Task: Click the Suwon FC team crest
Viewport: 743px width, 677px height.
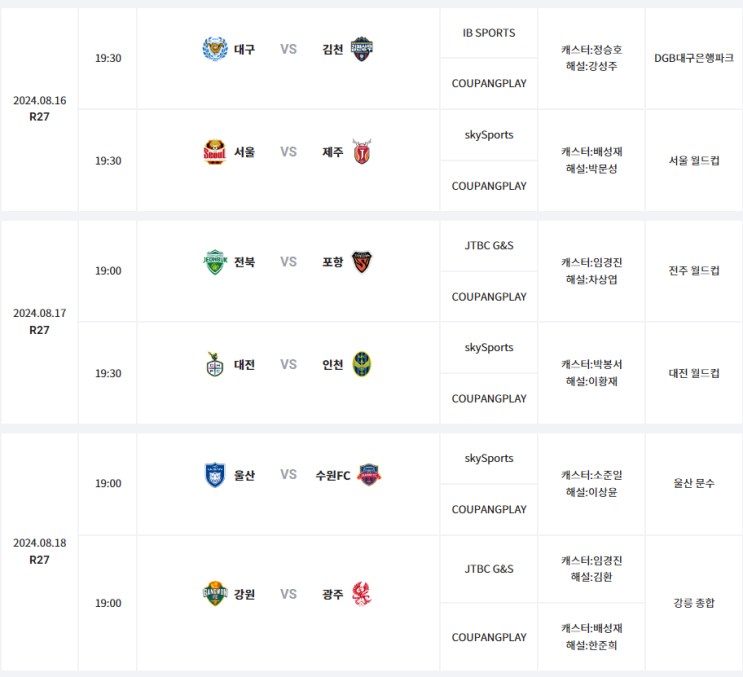Action: pyautogui.click(x=369, y=475)
